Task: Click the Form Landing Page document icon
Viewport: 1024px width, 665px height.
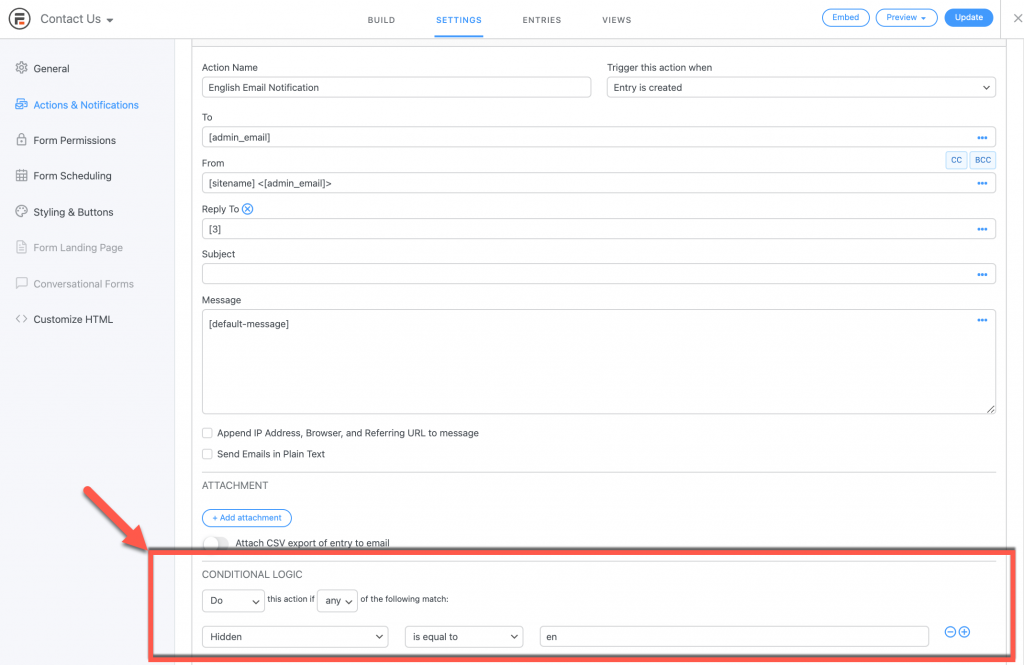Action: pos(22,248)
